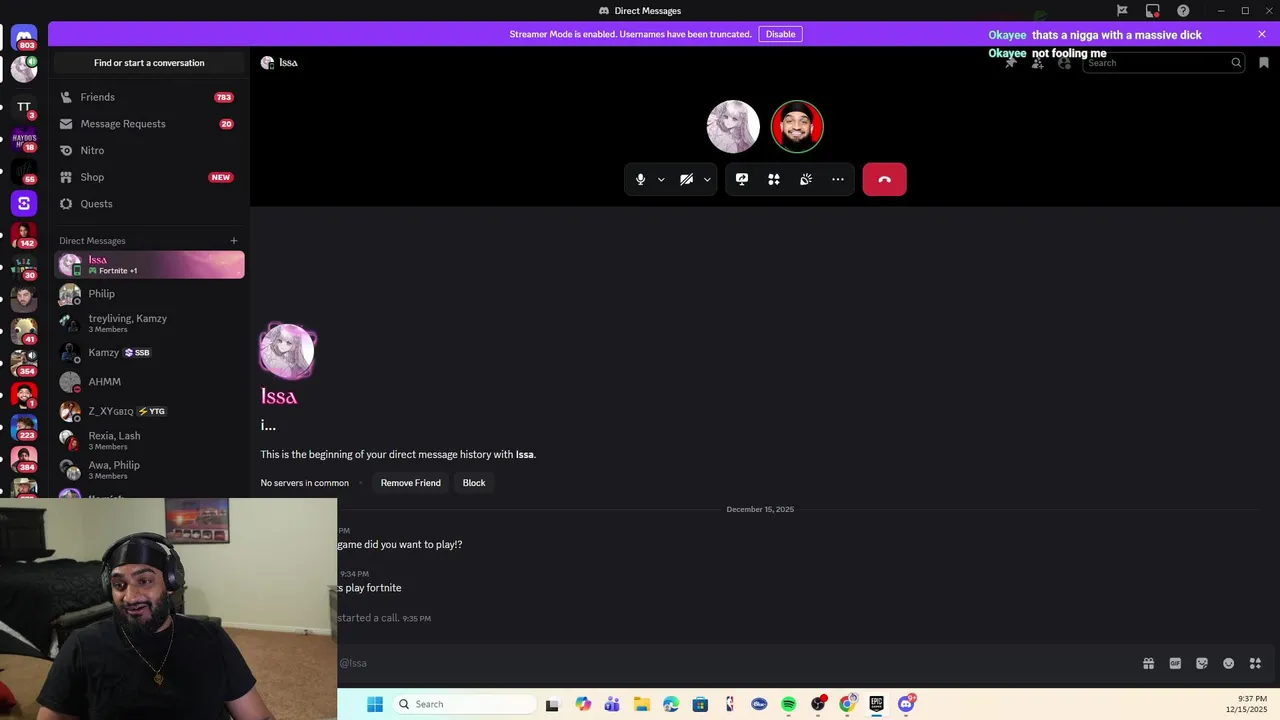
Task: Open the soundboard icon
Action: click(806, 179)
